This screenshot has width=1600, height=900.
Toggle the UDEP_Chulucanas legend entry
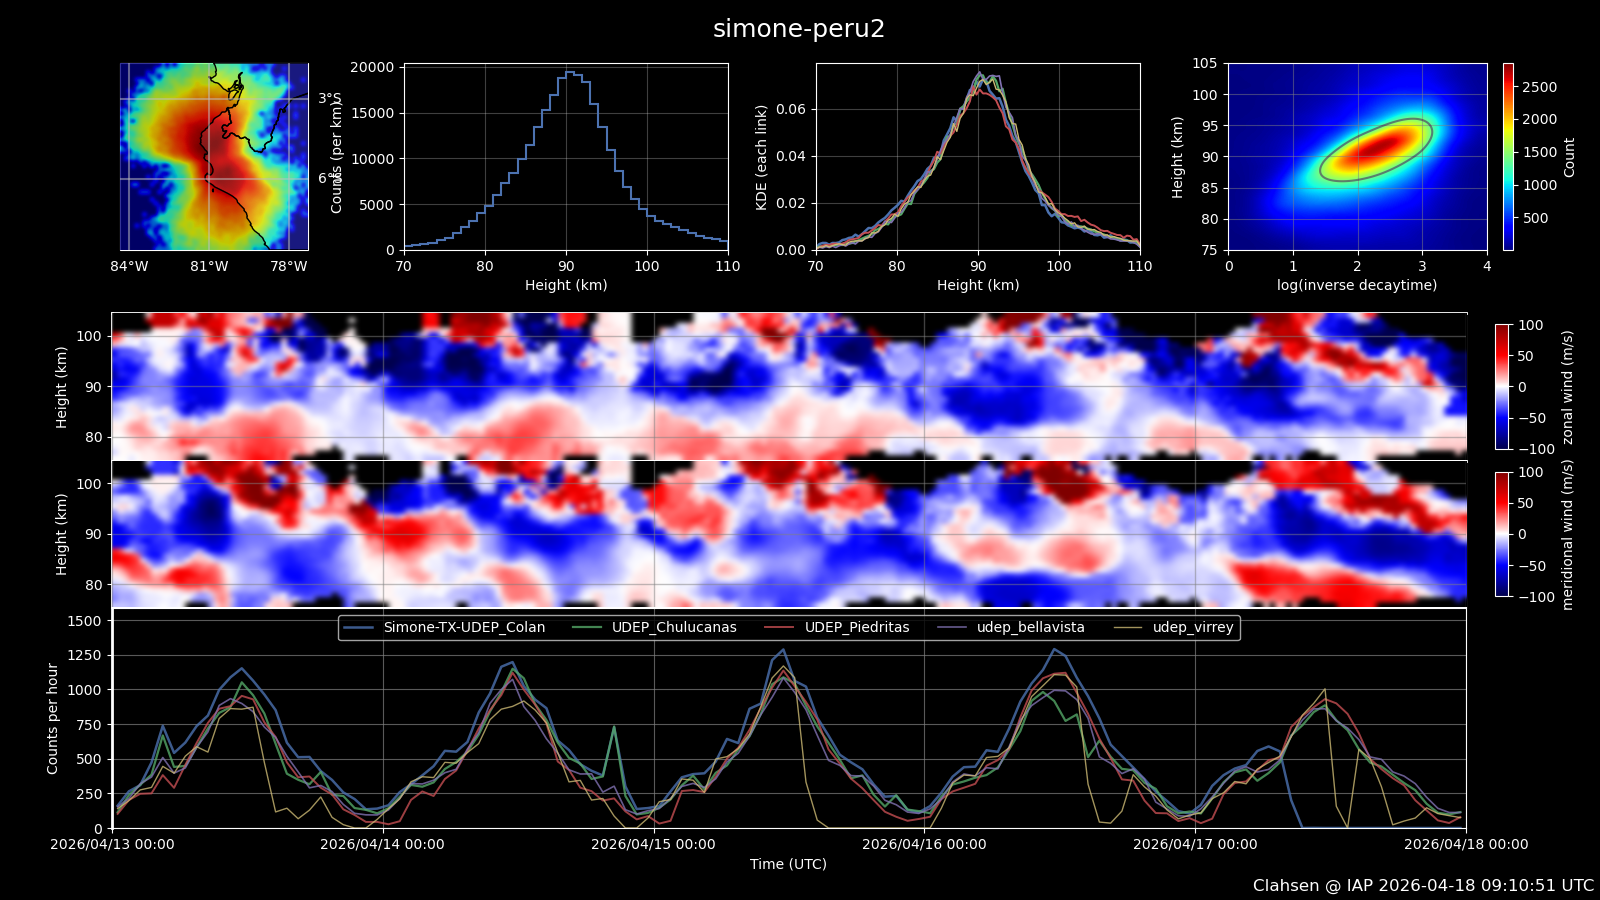pos(673,628)
